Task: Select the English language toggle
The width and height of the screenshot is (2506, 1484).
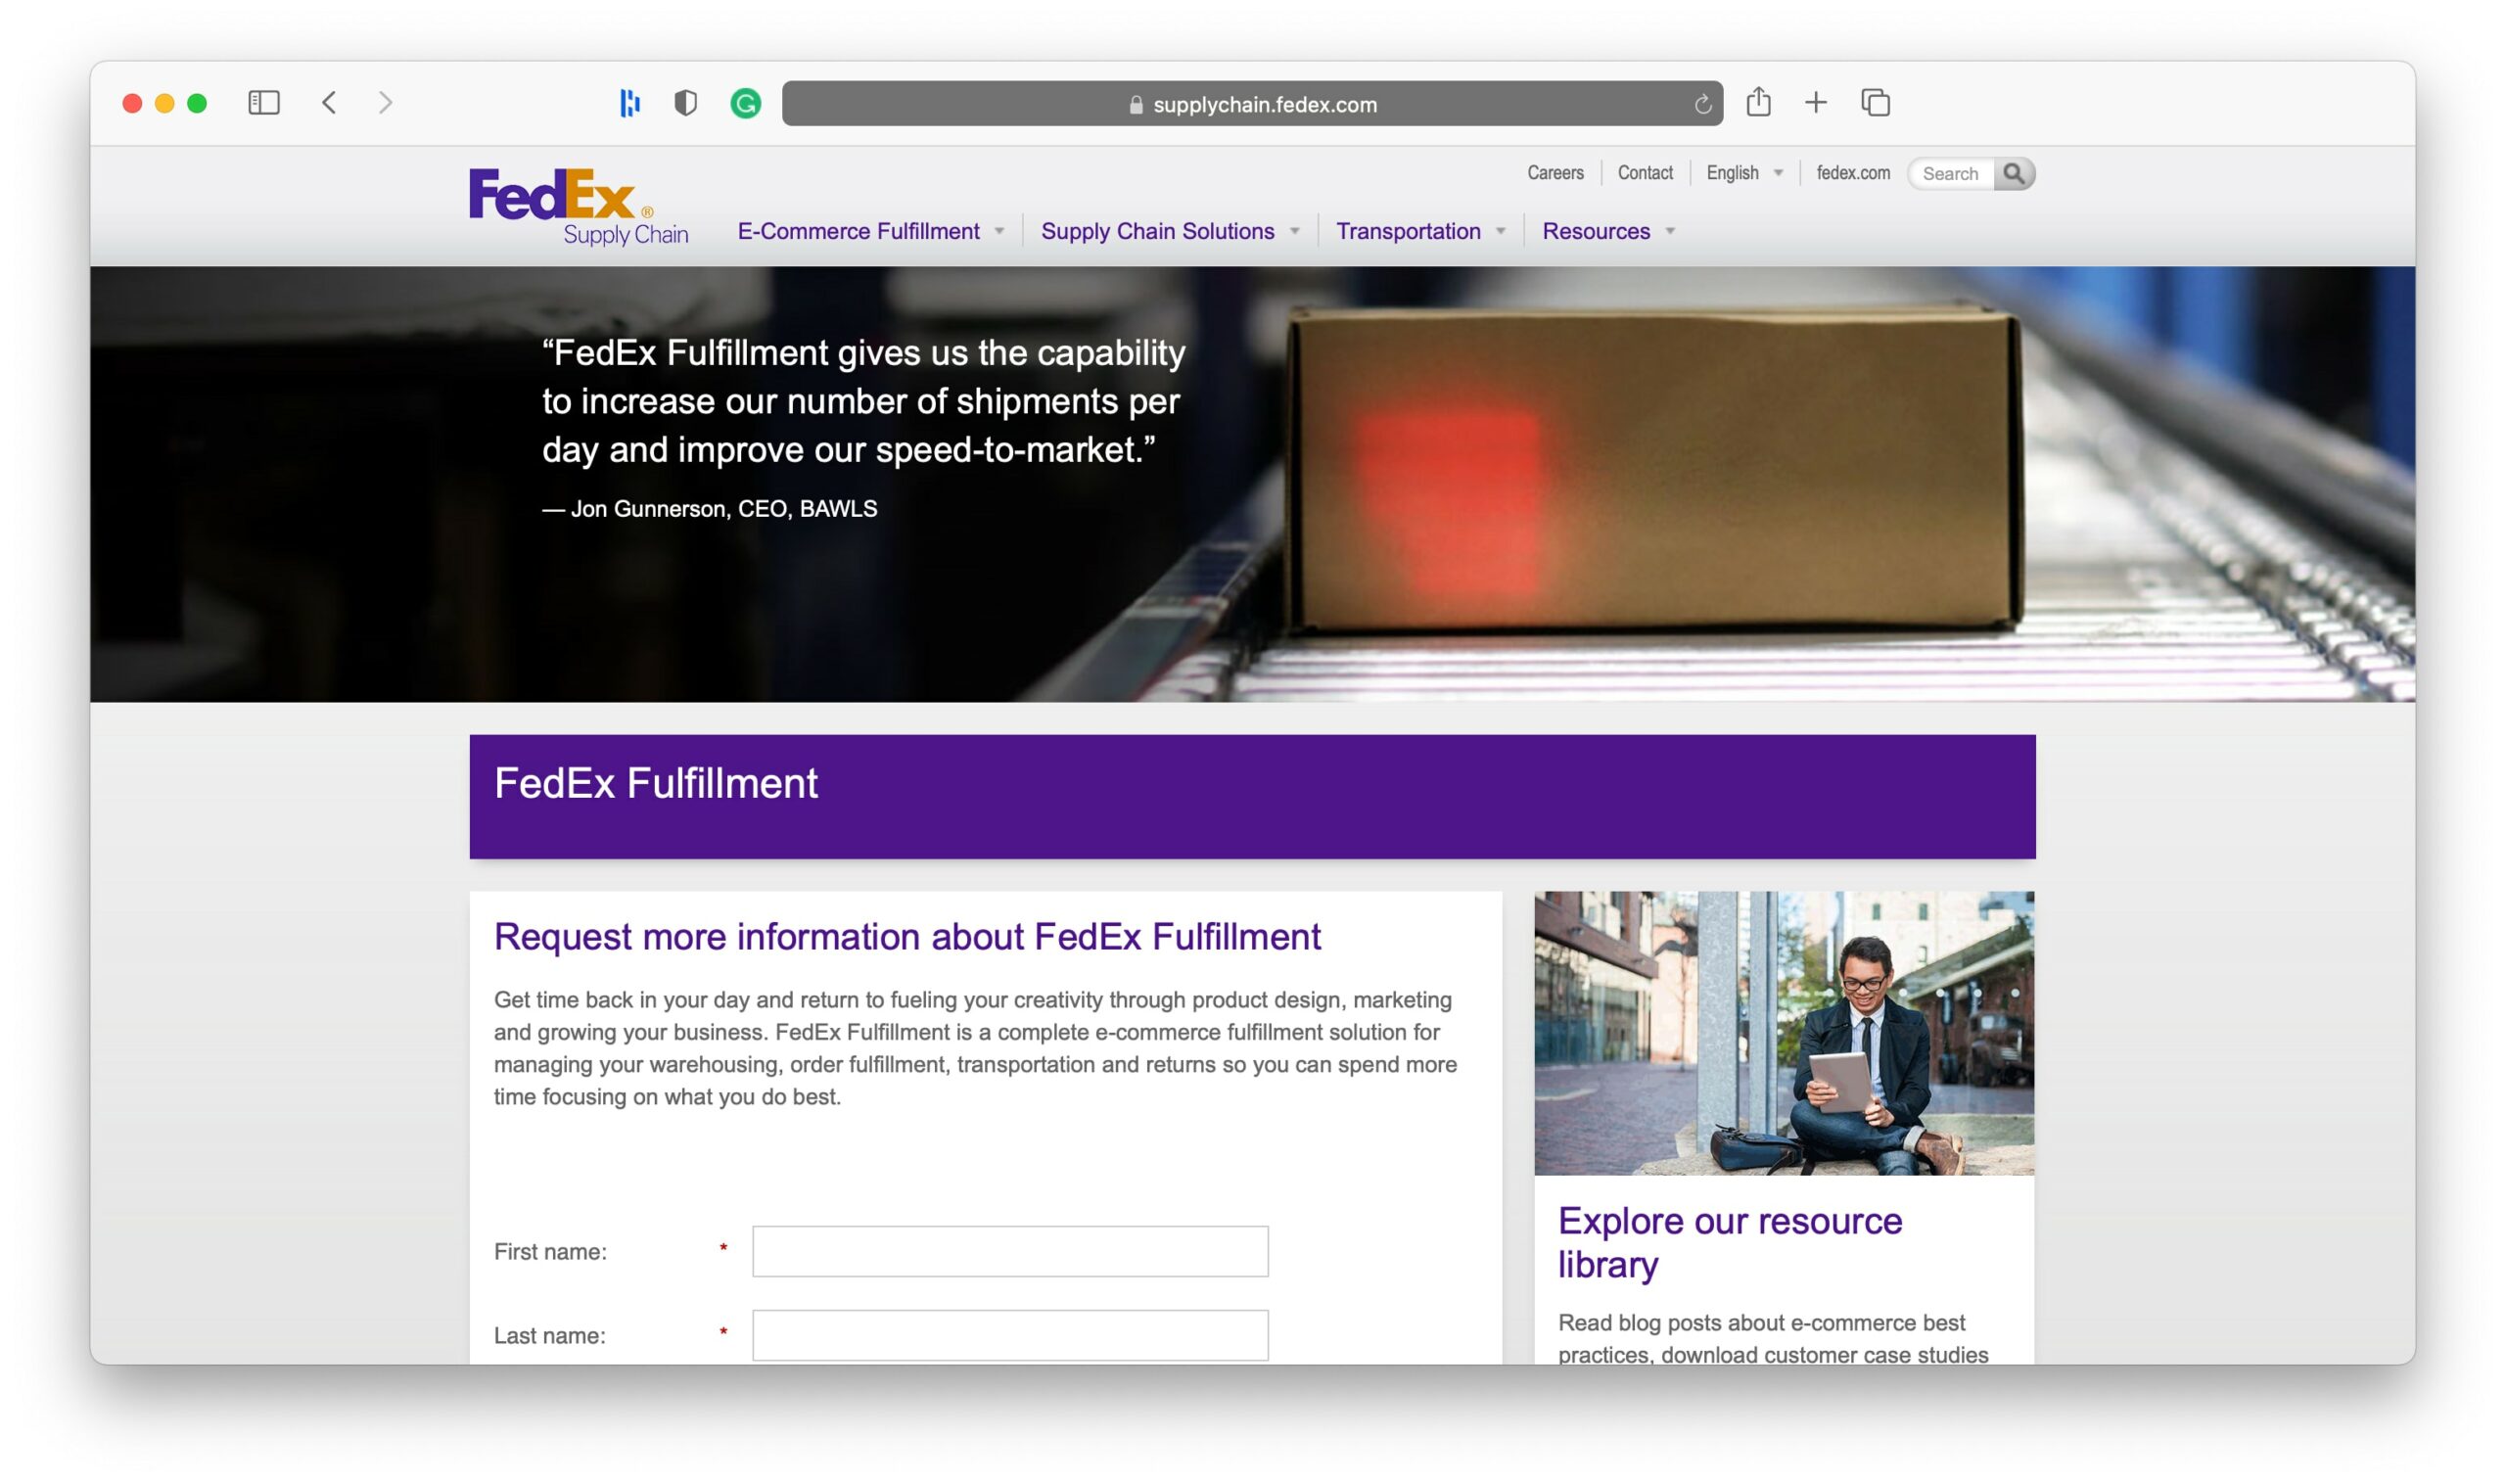Action: click(1743, 171)
